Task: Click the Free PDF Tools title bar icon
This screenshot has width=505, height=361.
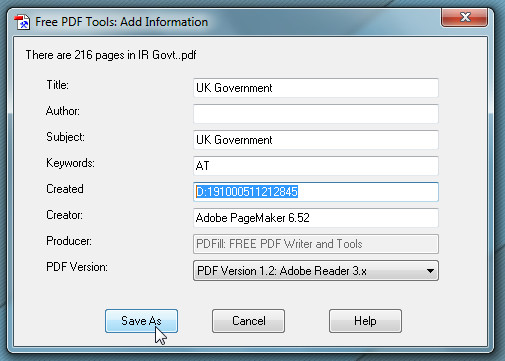Action: 22,22
